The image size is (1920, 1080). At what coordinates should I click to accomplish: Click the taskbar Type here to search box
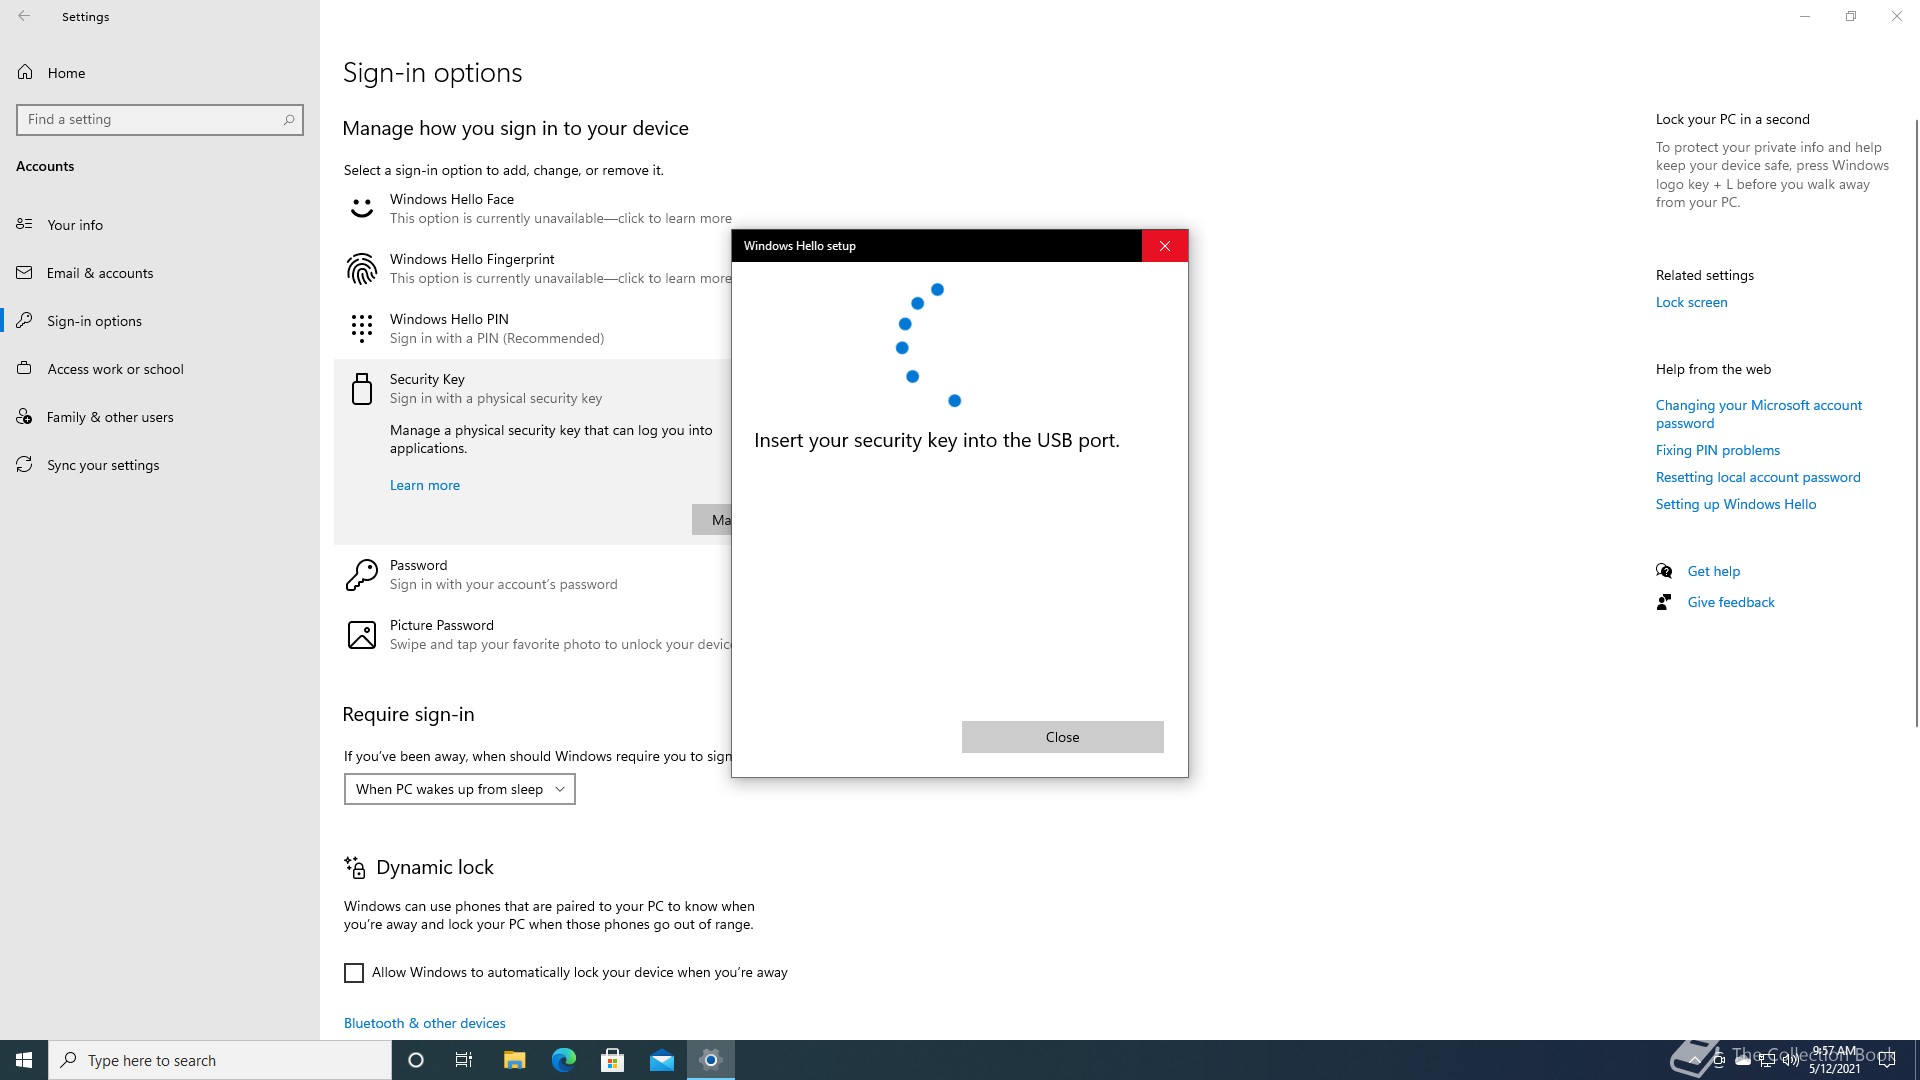click(x=220, y=1060)
